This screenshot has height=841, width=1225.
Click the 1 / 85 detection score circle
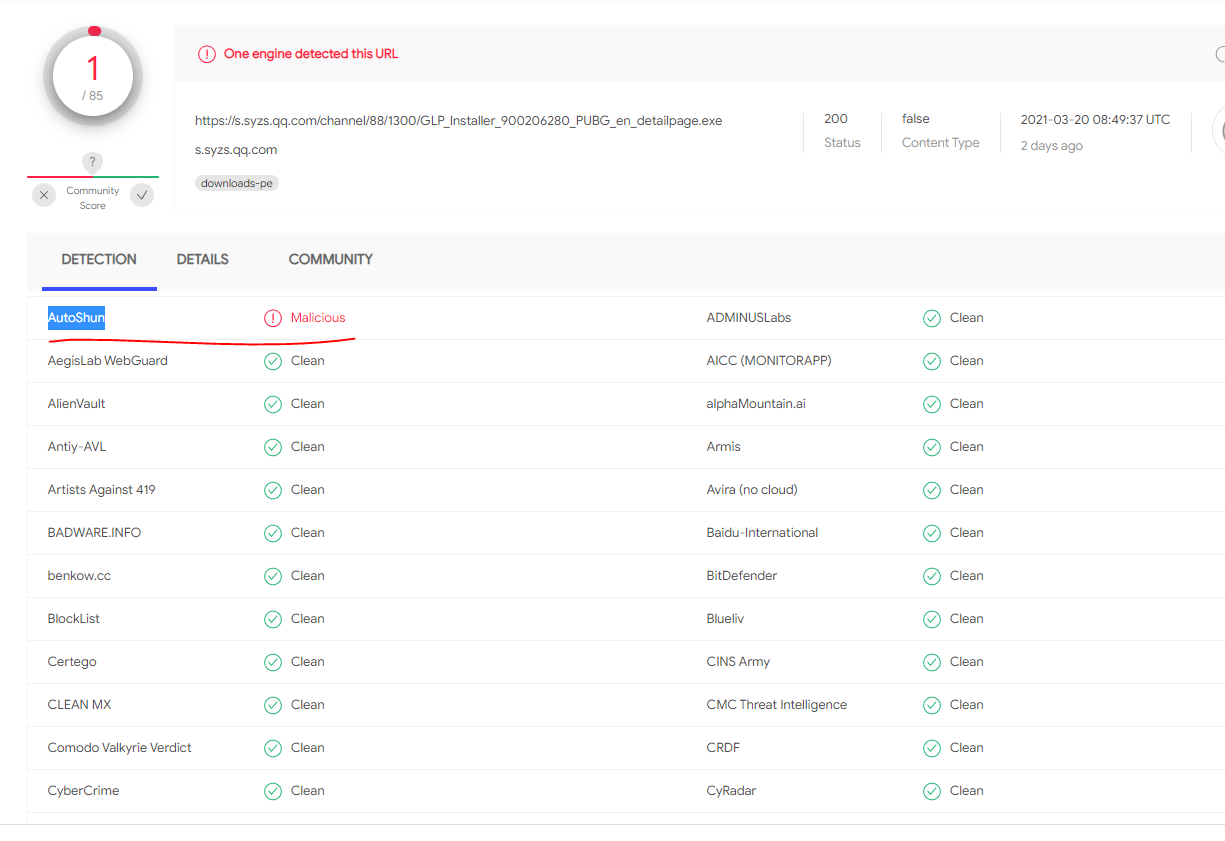93,77
